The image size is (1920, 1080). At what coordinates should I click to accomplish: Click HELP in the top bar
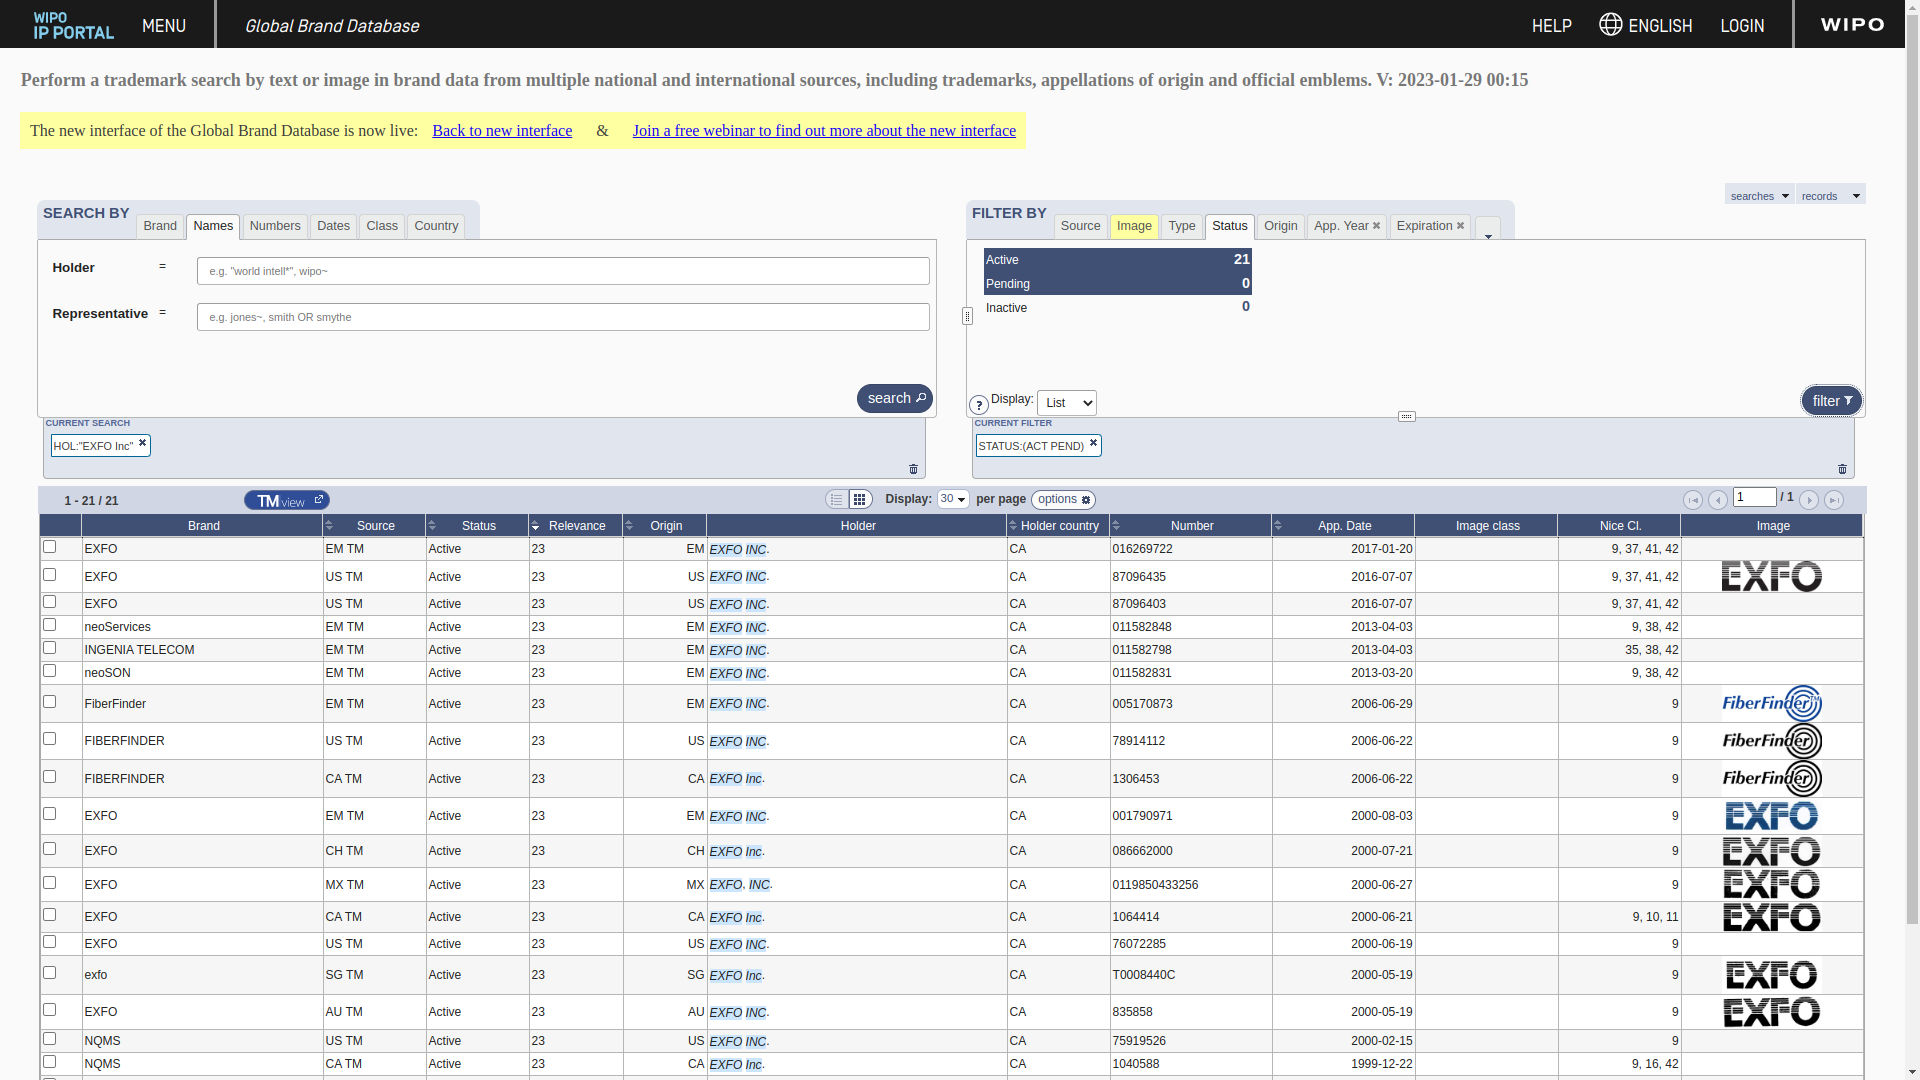tap(1552, 25)
